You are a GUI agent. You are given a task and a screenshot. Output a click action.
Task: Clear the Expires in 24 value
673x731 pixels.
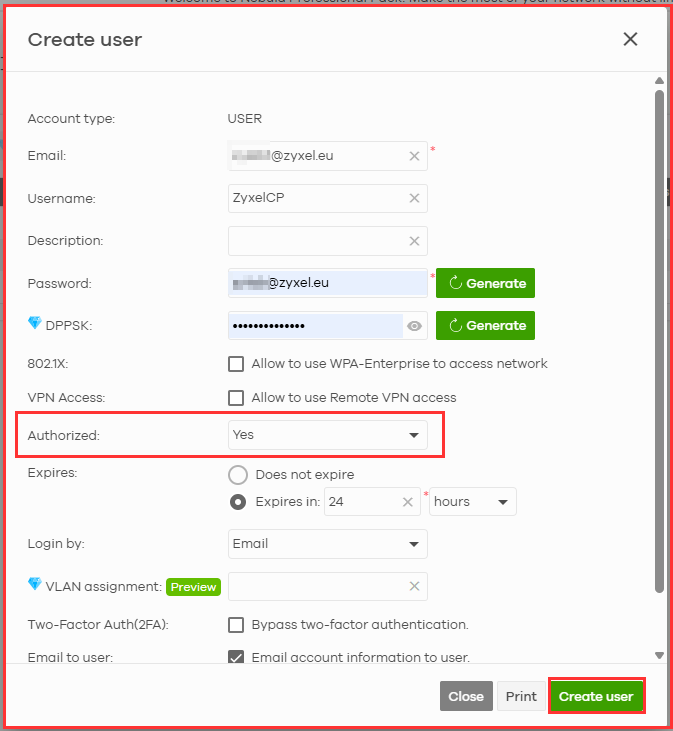(408, 502)
